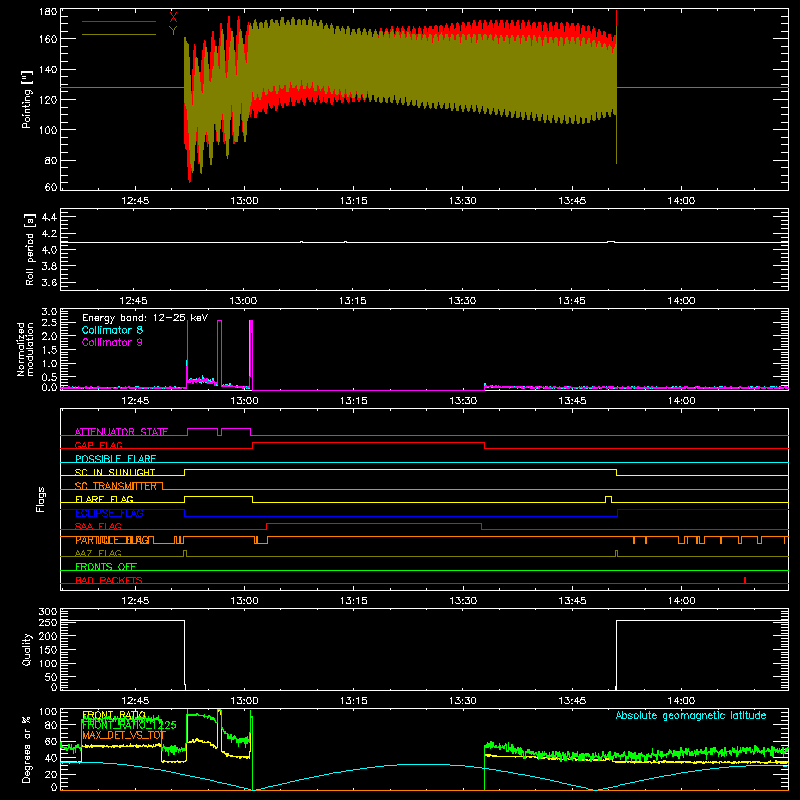Click the PARTICLE_FLAG label
This screenshot has width=800, height=800.
point(112,540)
